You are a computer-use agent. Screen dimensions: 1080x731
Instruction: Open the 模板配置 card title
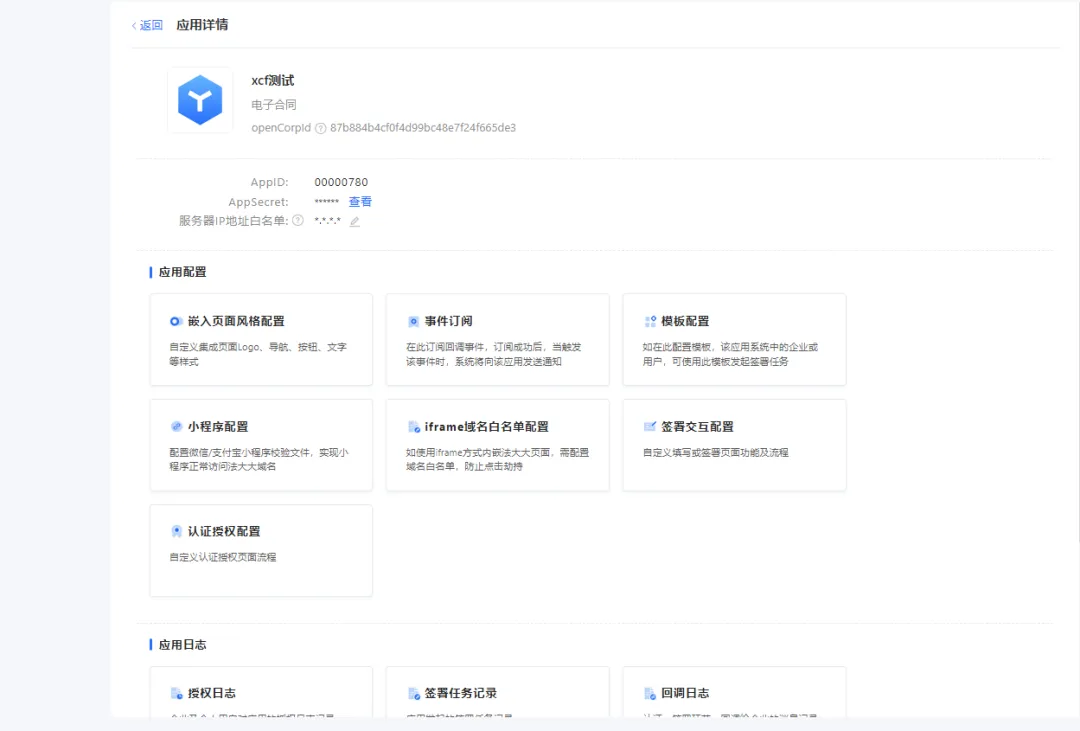[x=685, y=321]
